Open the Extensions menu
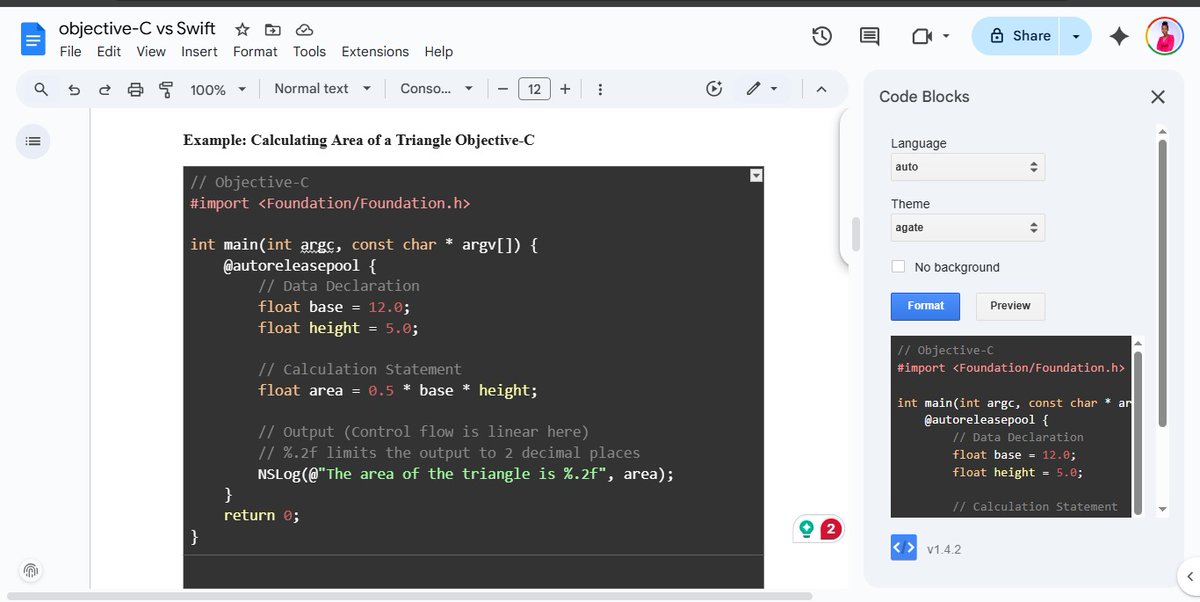This screenshot has width=1200, height=602. tap(375, 51)
